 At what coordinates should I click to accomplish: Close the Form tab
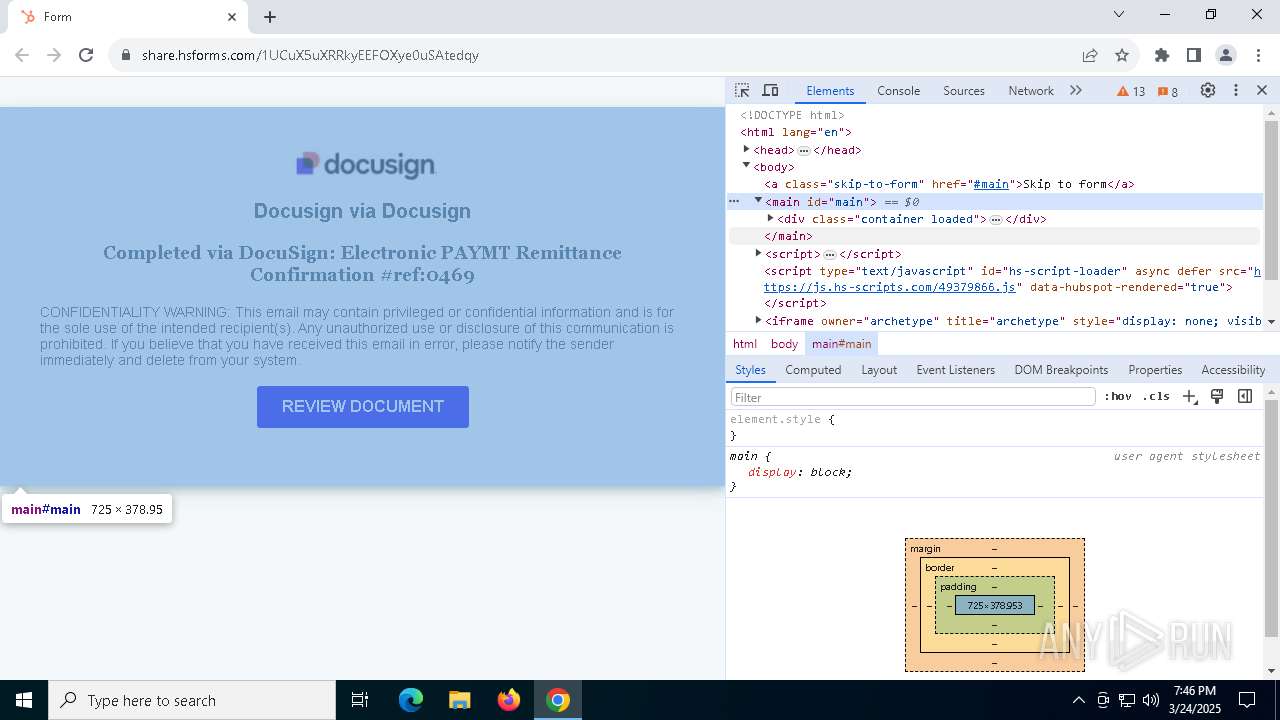[232, 17]
